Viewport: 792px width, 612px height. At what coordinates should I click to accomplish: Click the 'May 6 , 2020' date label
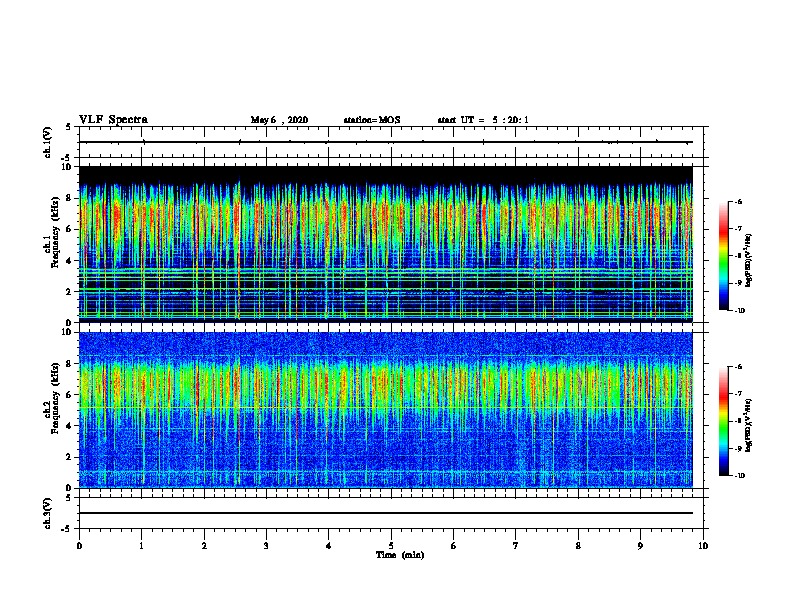pyautogui.click(x=279, y=120)
